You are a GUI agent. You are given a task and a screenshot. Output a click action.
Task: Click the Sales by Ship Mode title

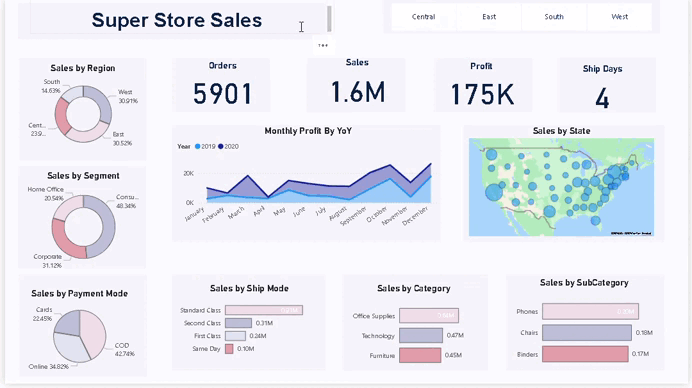249,288
